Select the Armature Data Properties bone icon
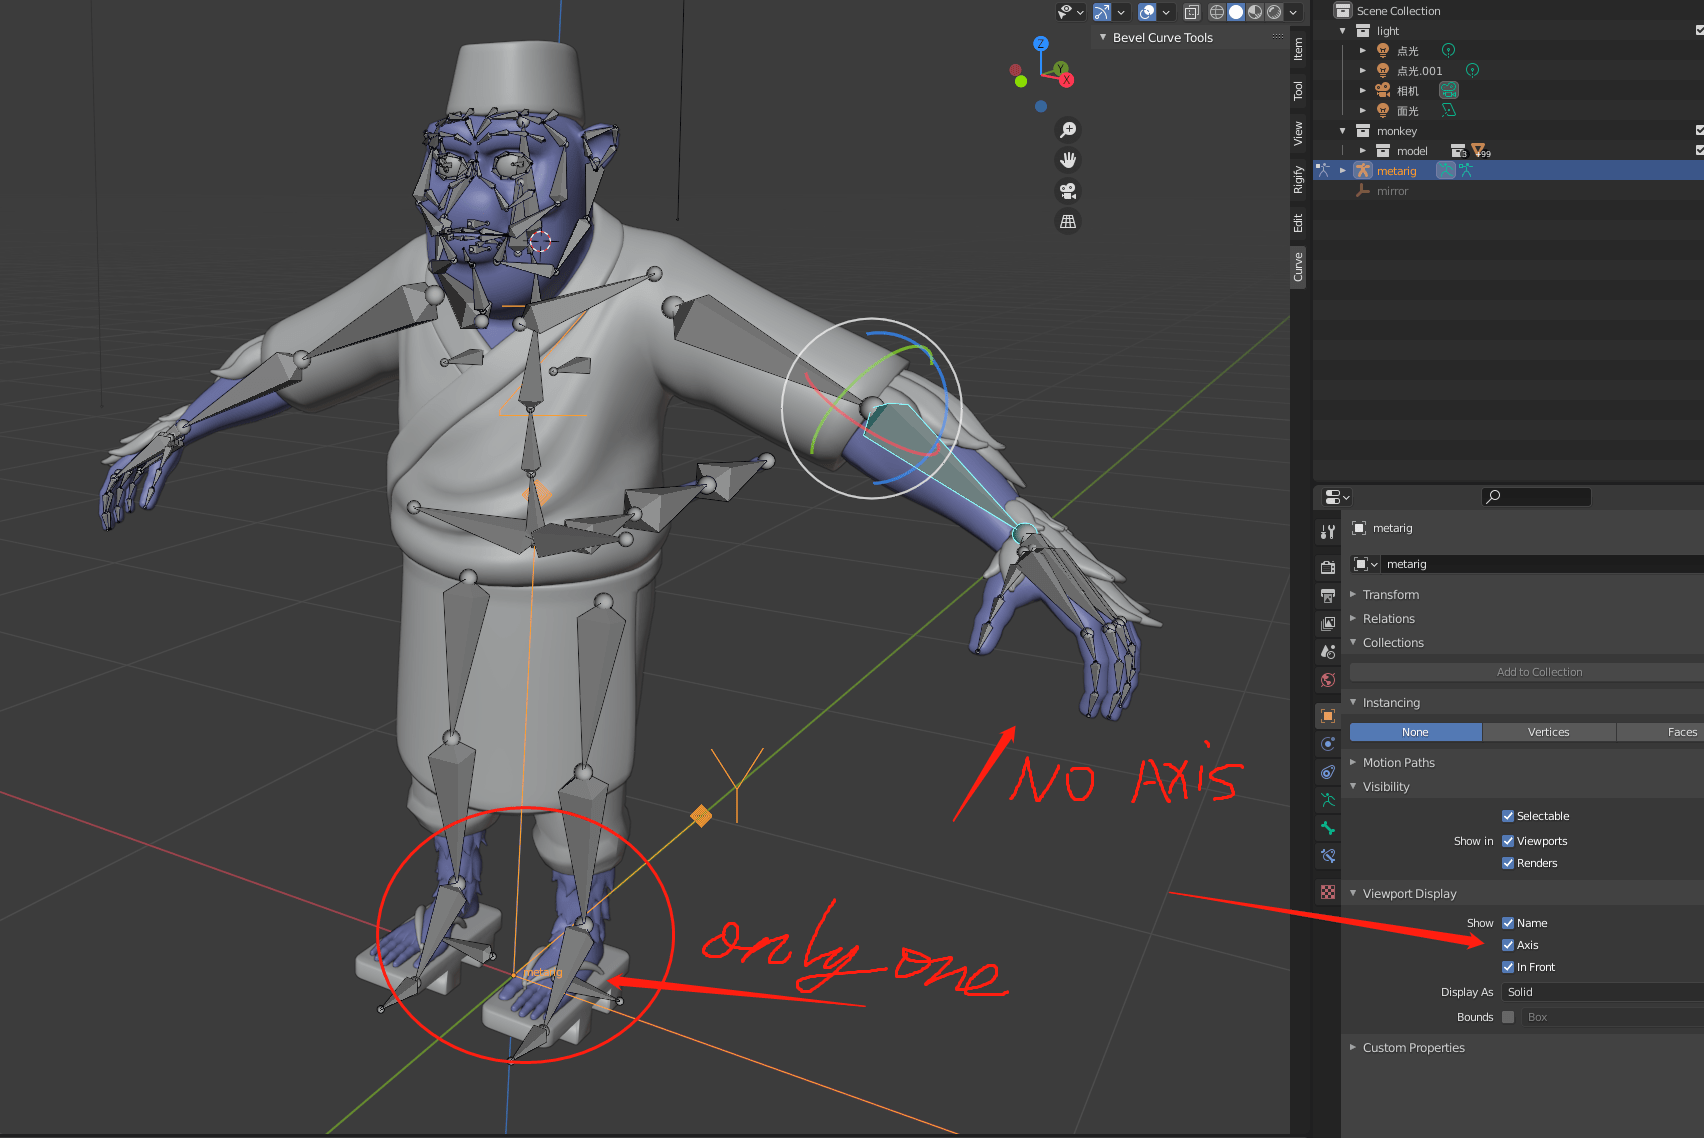 tap(1327, 798)
